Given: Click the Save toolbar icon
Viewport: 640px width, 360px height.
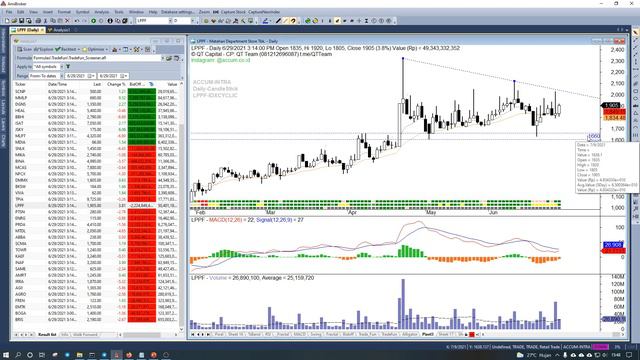Looking at the screenshot, I should tap(21, 21).
